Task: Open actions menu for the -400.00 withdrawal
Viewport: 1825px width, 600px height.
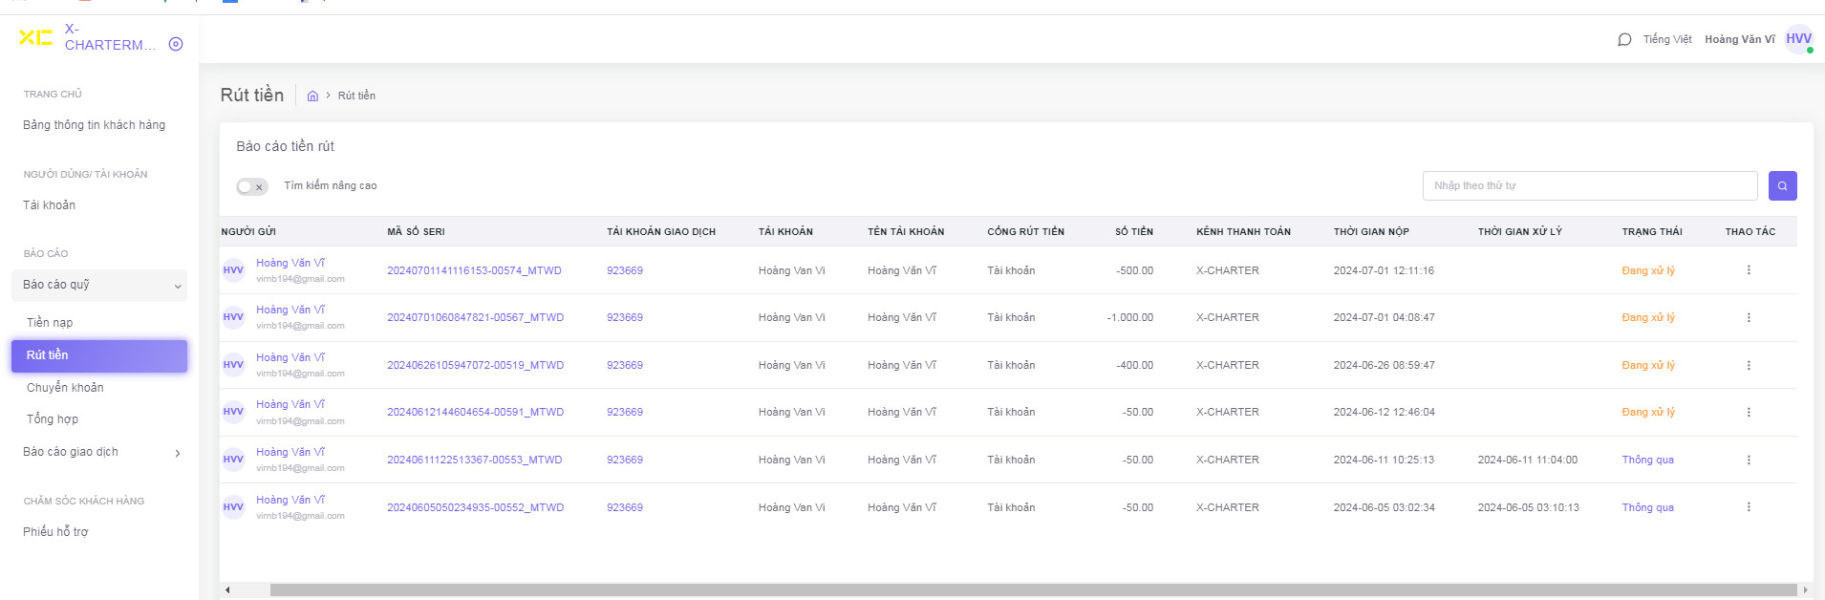Action: click(1748, 365)
